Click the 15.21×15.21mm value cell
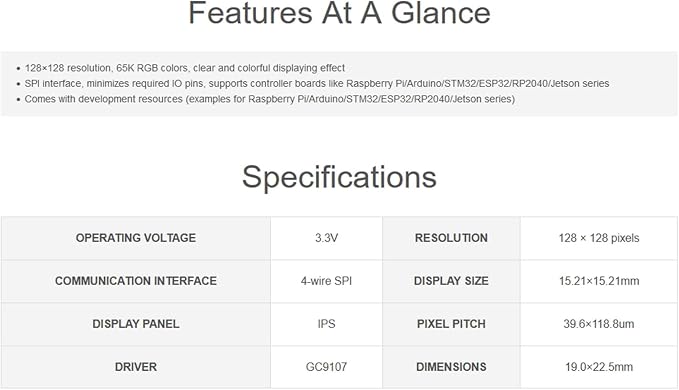Image resolution: width=679 pixels, height=390 pixels. (x=599, y=281)
